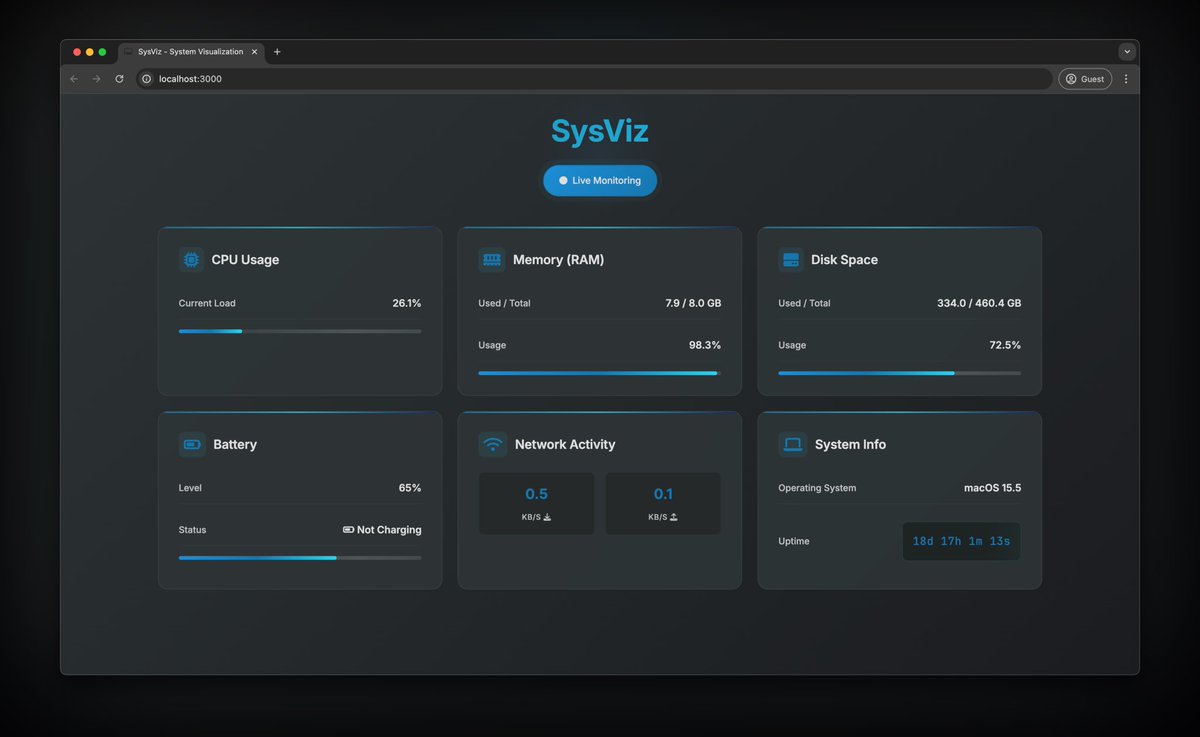Click the 98.3% memory usage value
The height and width of the screenshot is (737, 1200).
(x=705, y=345)
